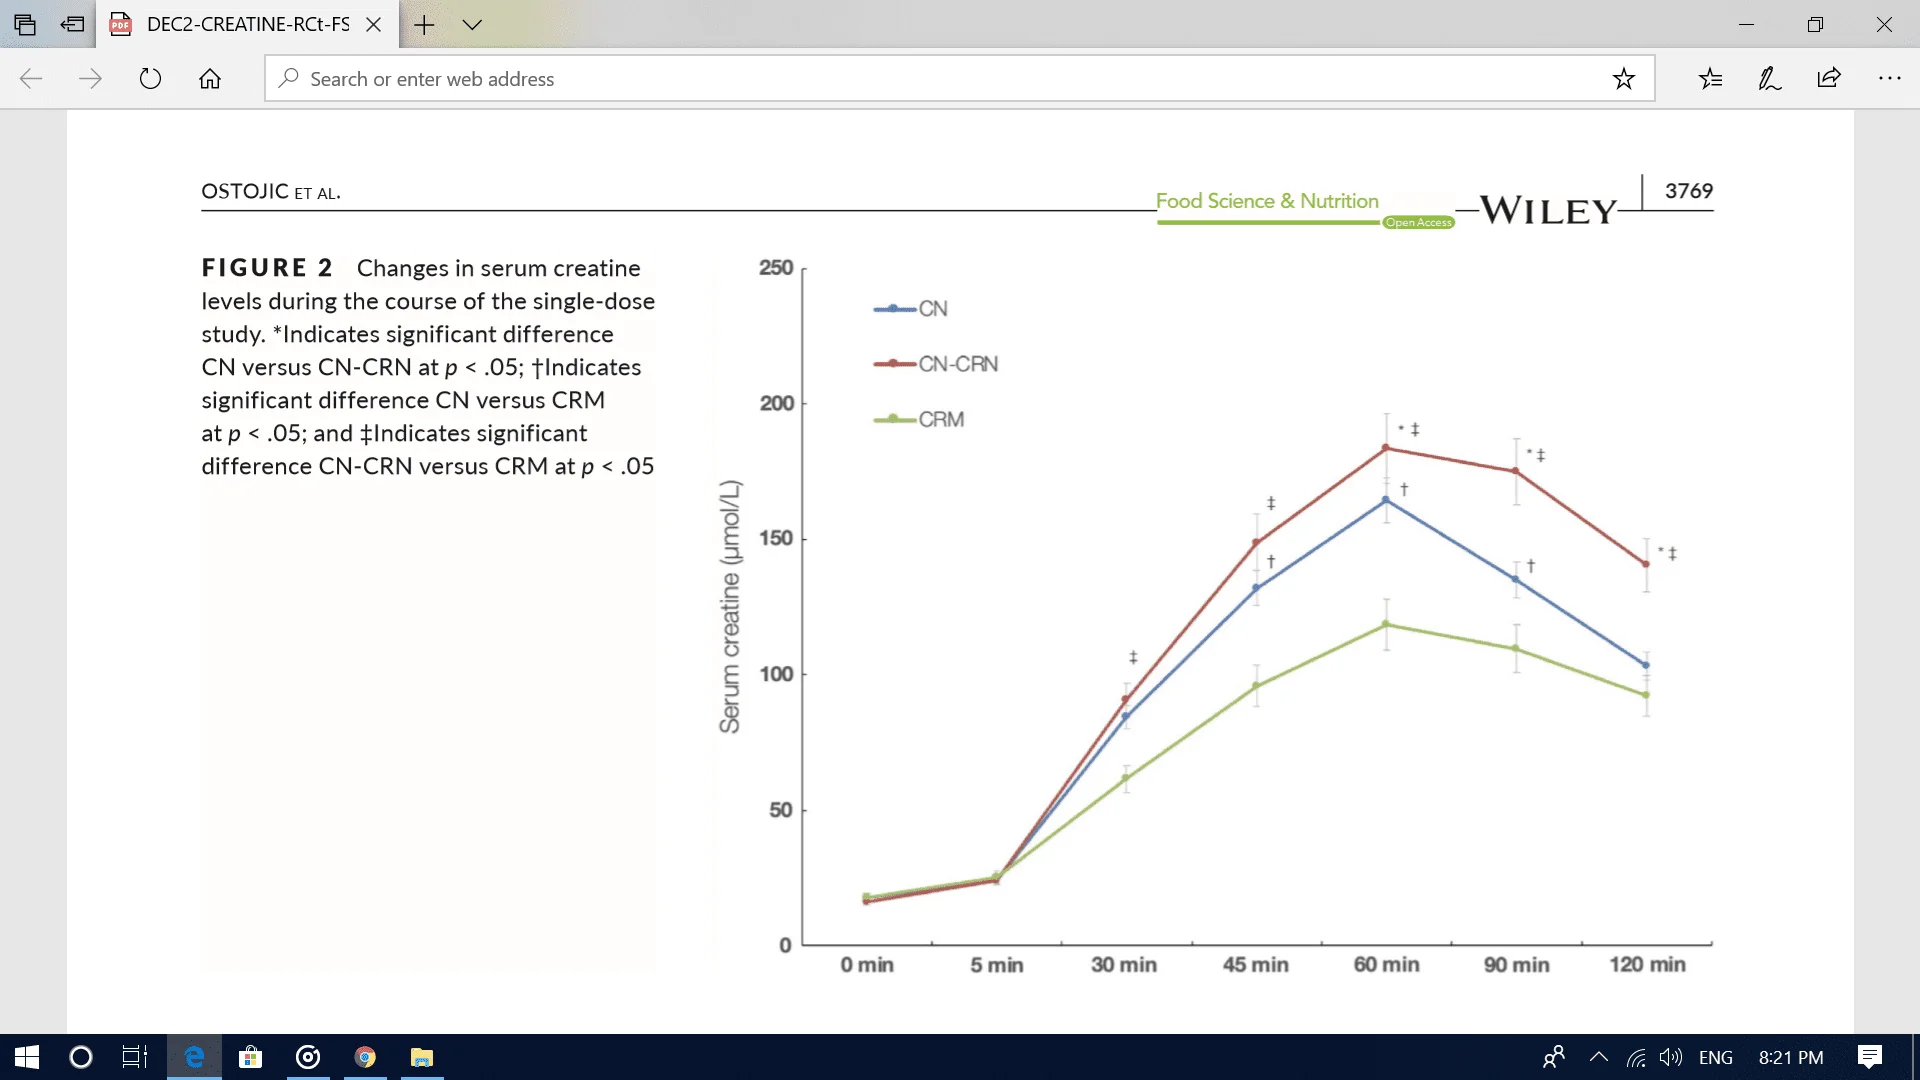Click the 5 min x-axis label

pos(996,965)
